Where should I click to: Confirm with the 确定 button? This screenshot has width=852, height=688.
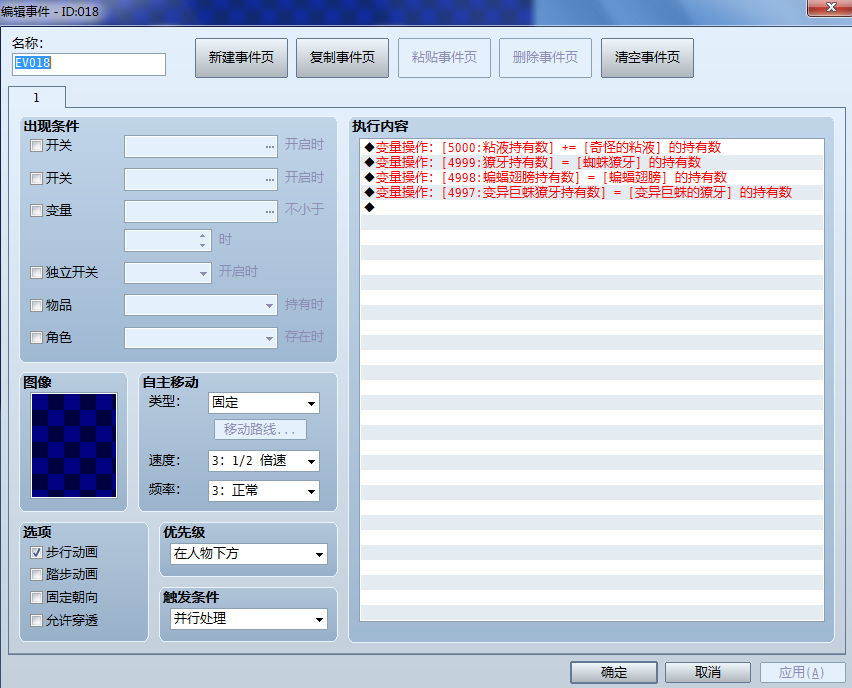pyautogui.click(x=613, y=672)
